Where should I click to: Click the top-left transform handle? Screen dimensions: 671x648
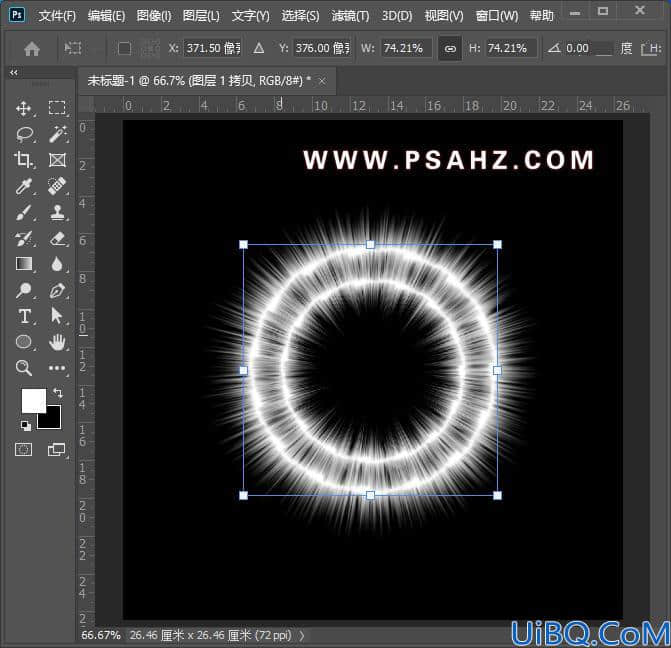click(243, 244)
